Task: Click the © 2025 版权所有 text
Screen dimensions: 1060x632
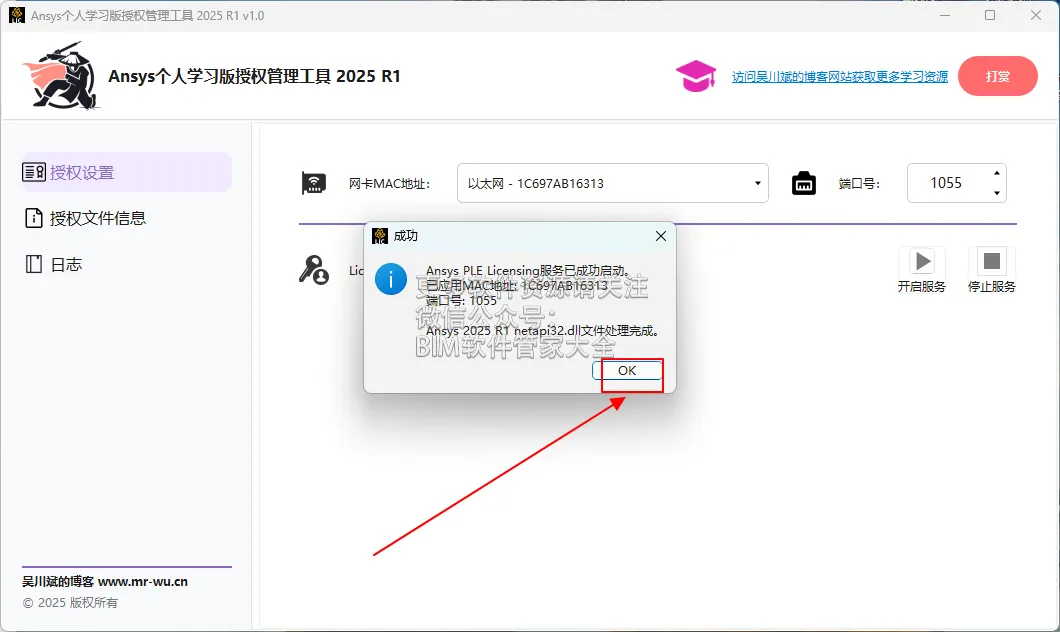Action: click(70, 602)
